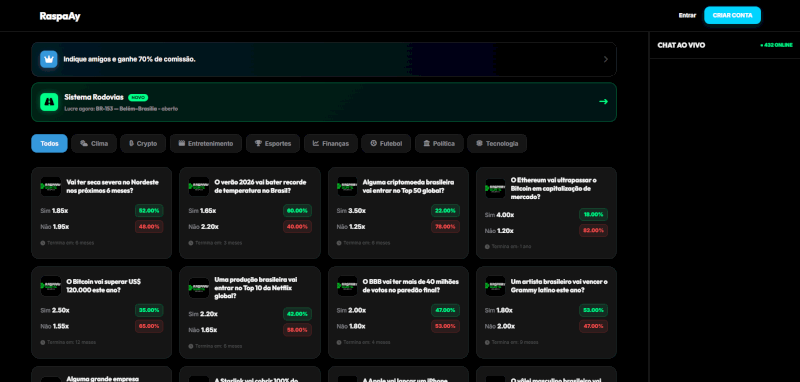Open the 70% commission referral banner
The image size is (800, 382).
(323, 59)
